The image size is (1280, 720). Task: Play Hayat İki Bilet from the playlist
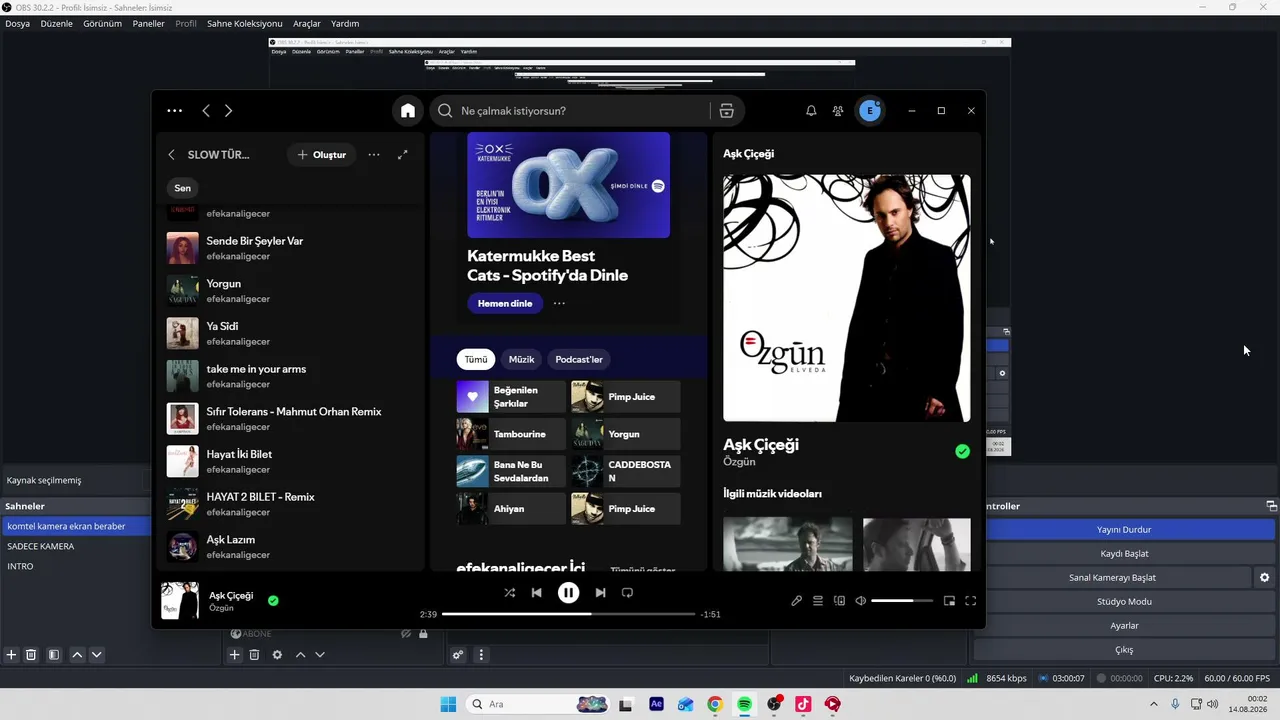point(291,461)
